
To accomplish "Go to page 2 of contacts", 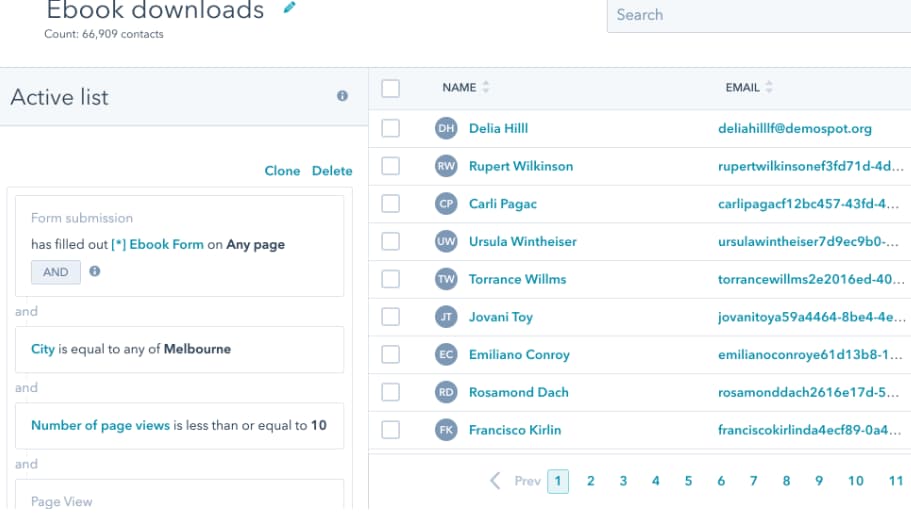I will tap(590, 481).
